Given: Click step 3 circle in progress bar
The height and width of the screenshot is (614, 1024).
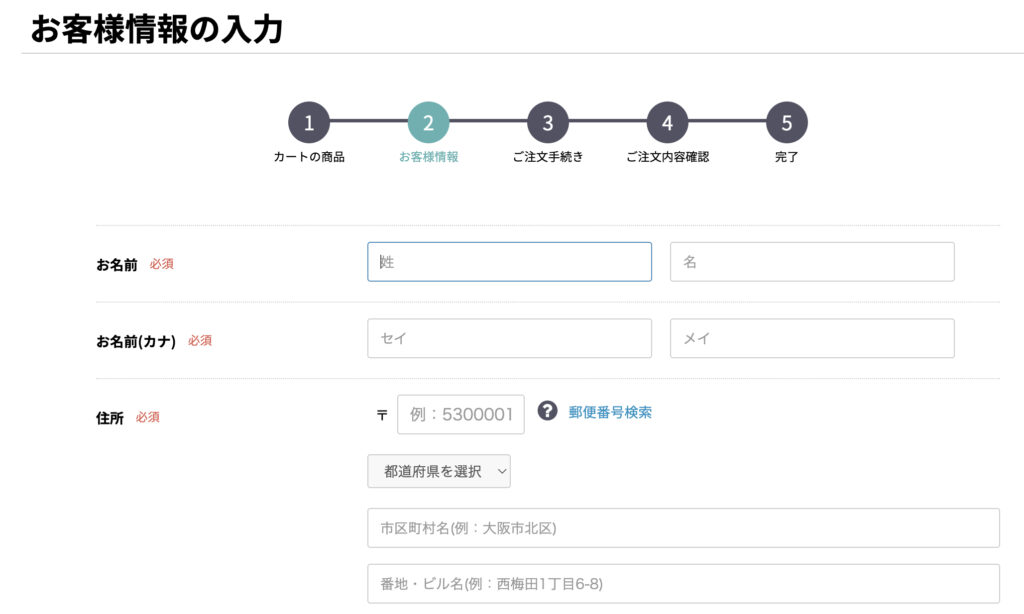Looking at the screenshot, I should pos(548,123).
